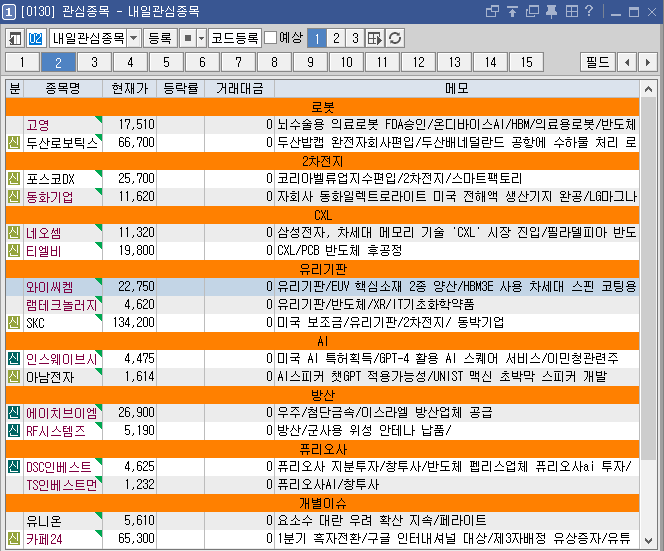Select view mode 1 button

(317, 39)
